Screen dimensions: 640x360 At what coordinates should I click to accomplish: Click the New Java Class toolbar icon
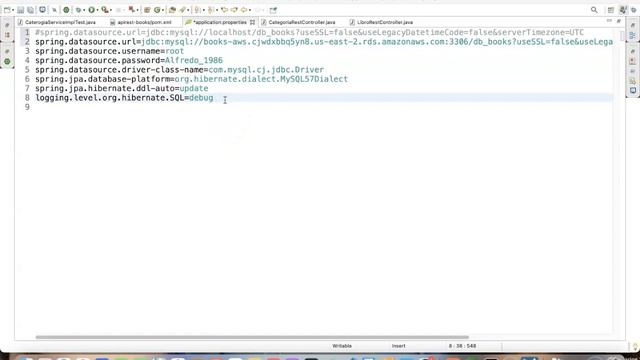pyautogui.click(x=157, y=10)
